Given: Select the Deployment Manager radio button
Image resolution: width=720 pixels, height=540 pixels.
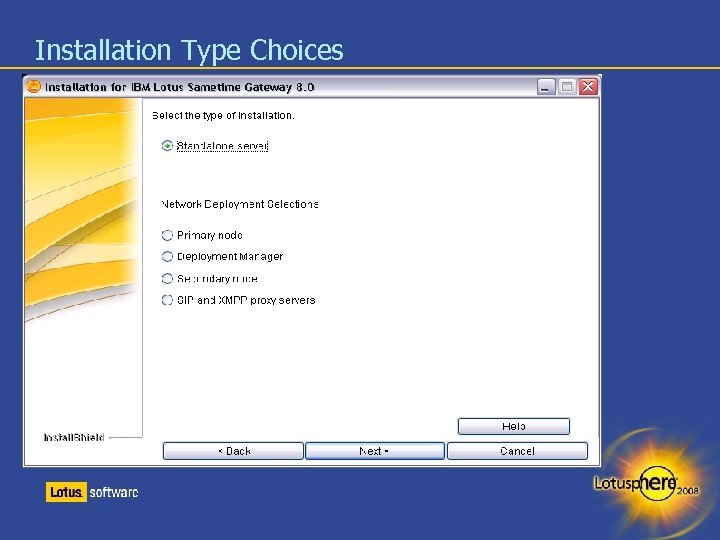Looking at the screenshot, I should (x=167, y=257).
